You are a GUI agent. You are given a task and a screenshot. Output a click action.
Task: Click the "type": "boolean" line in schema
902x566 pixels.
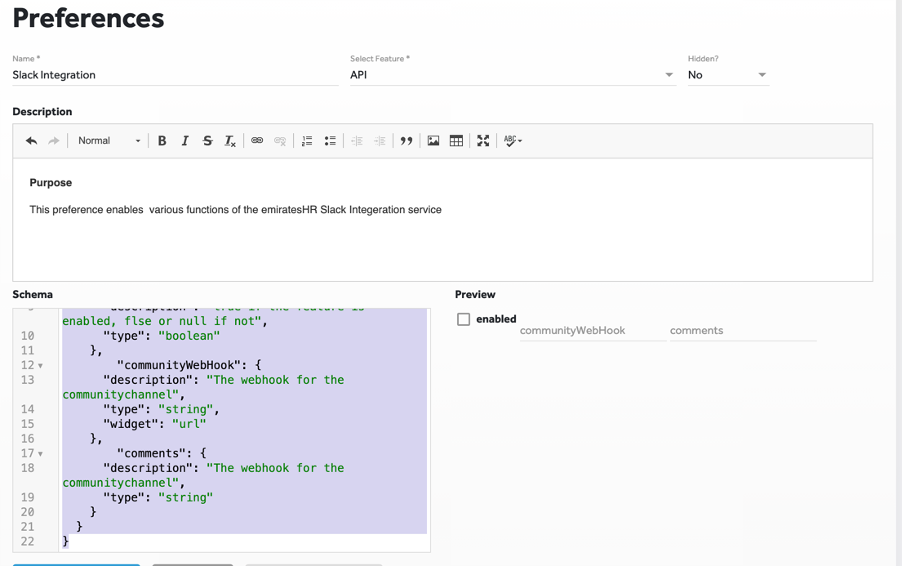(161, 336)
